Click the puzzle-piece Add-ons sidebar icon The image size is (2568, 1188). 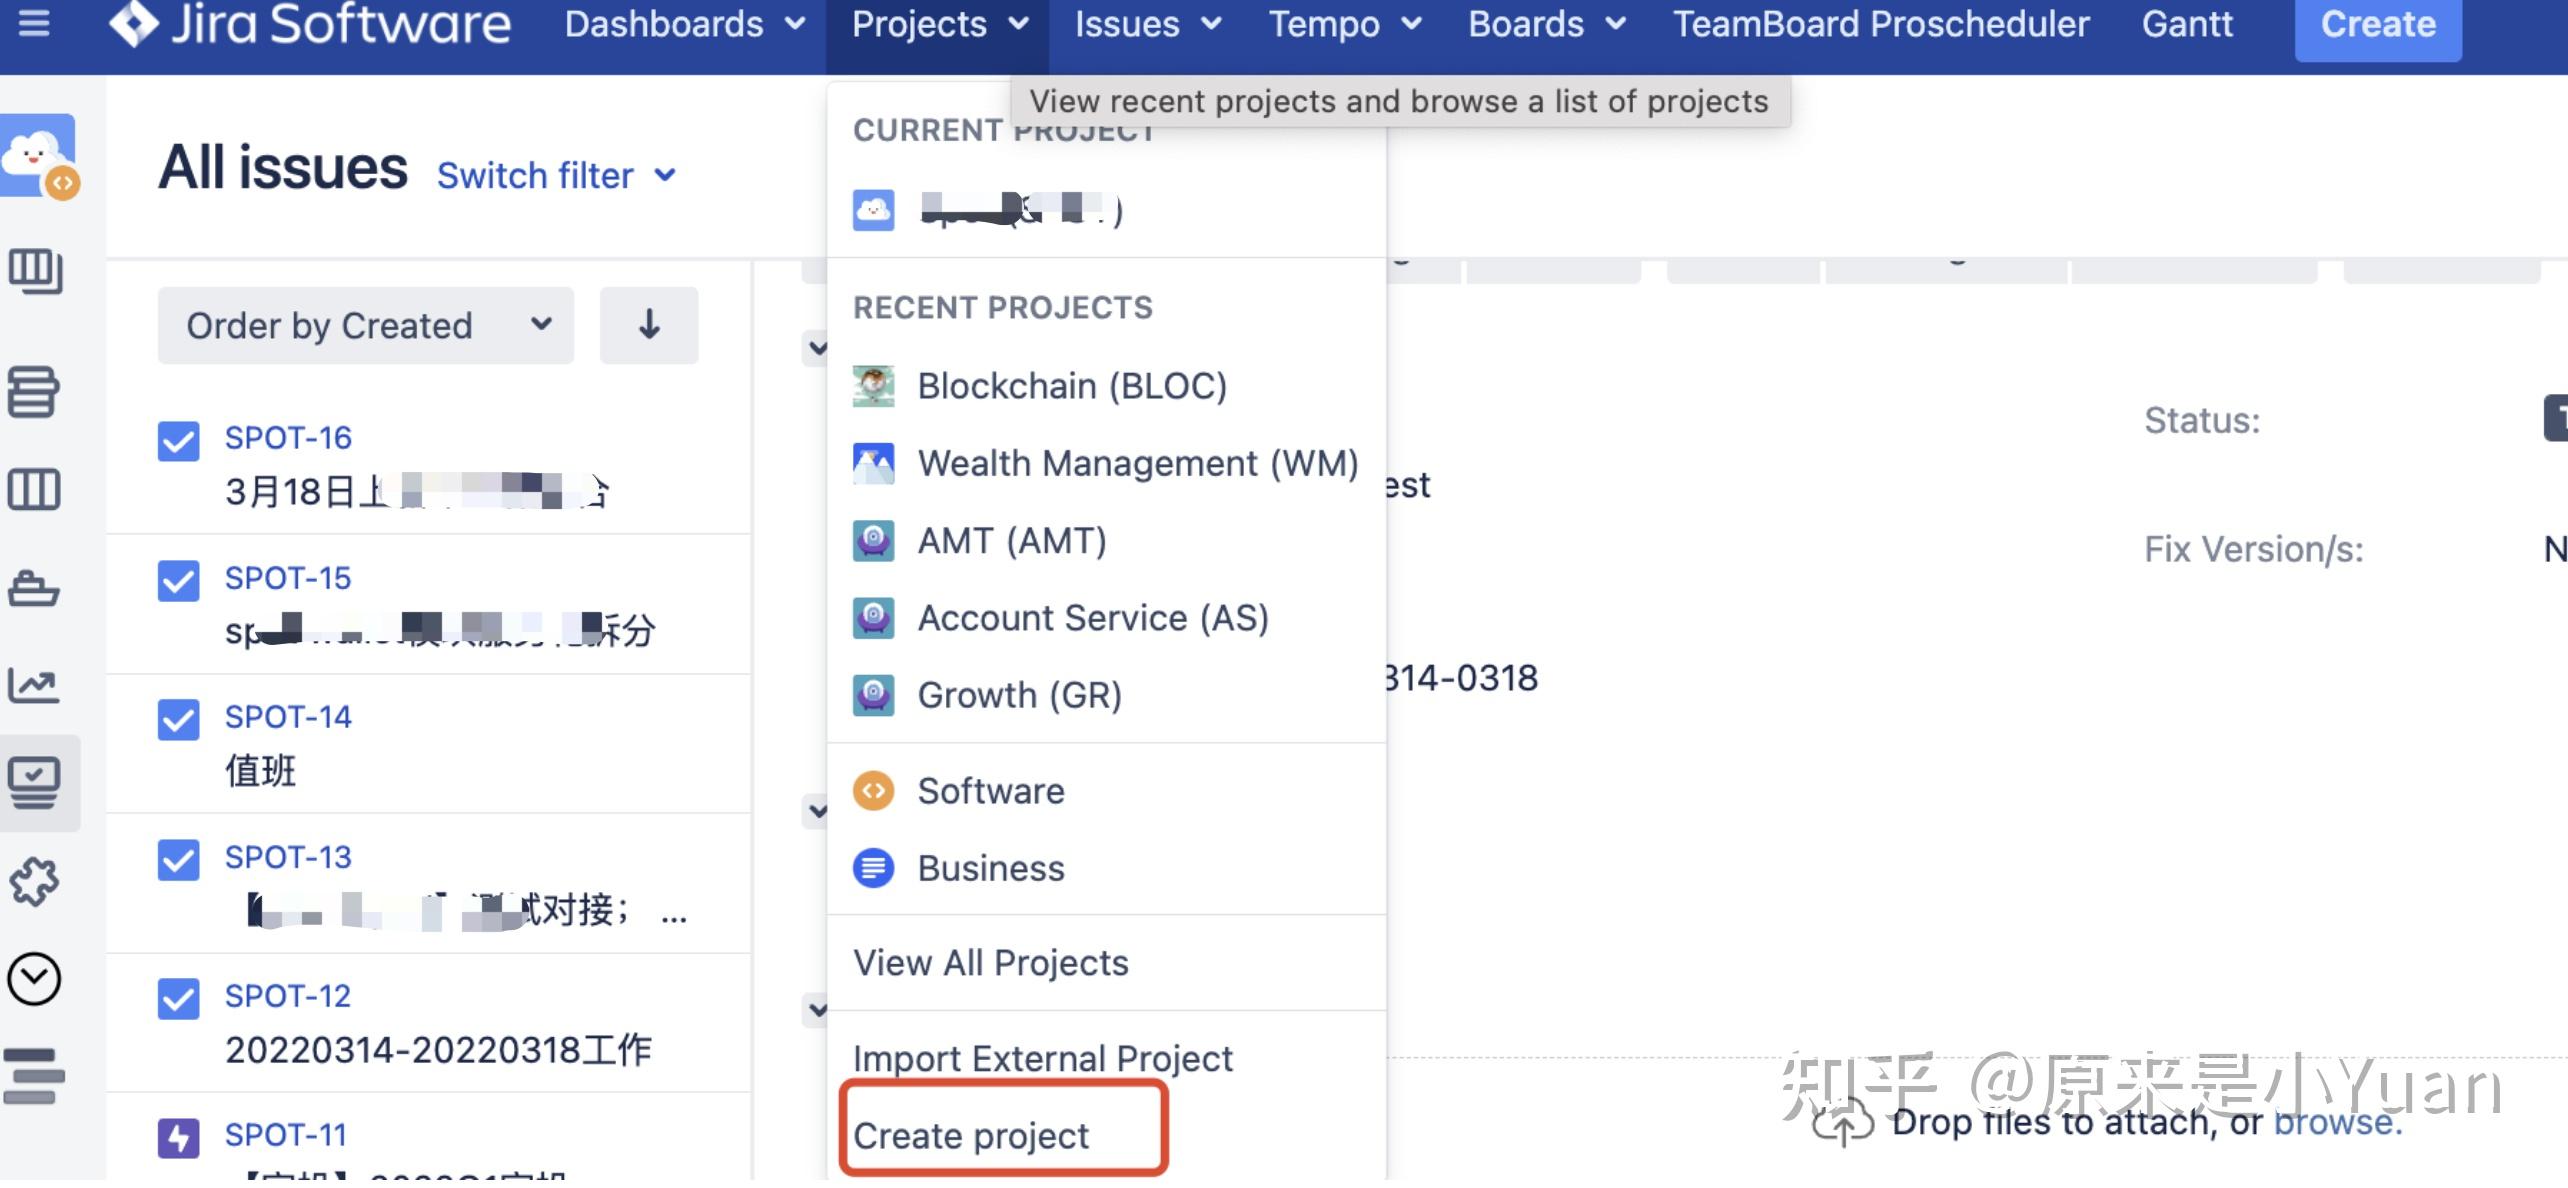coord(34,881)
